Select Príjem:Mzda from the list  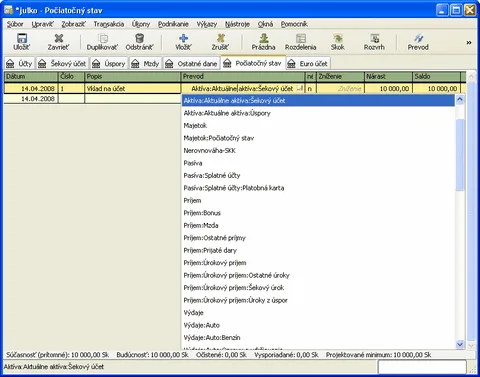tap(318, 225)
